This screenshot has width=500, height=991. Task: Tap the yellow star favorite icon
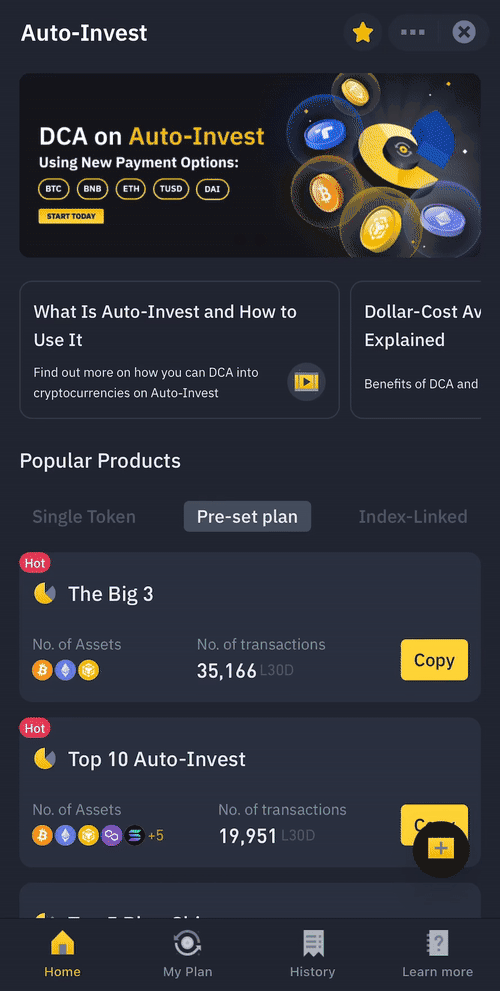363,32
